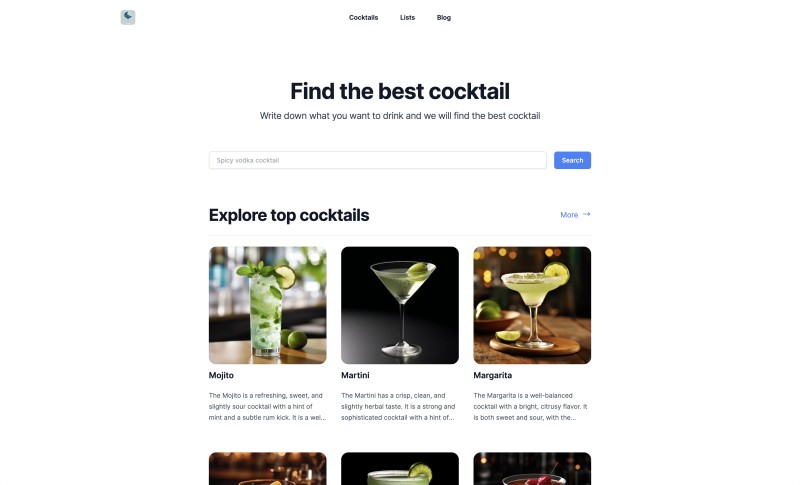Viewport: 800px width, 485px height.
Task: Select the Martini description text
Action: pyautogui.click(x=399, y=406)
